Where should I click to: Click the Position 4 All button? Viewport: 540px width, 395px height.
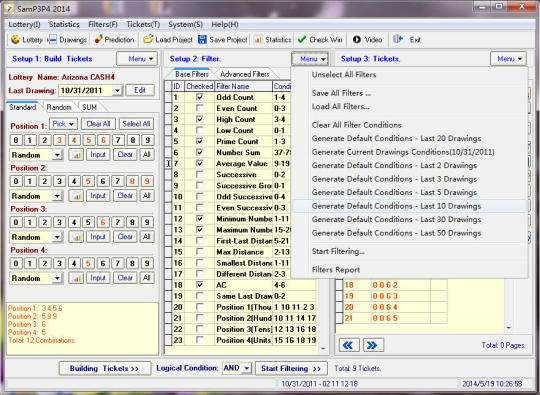147,278
